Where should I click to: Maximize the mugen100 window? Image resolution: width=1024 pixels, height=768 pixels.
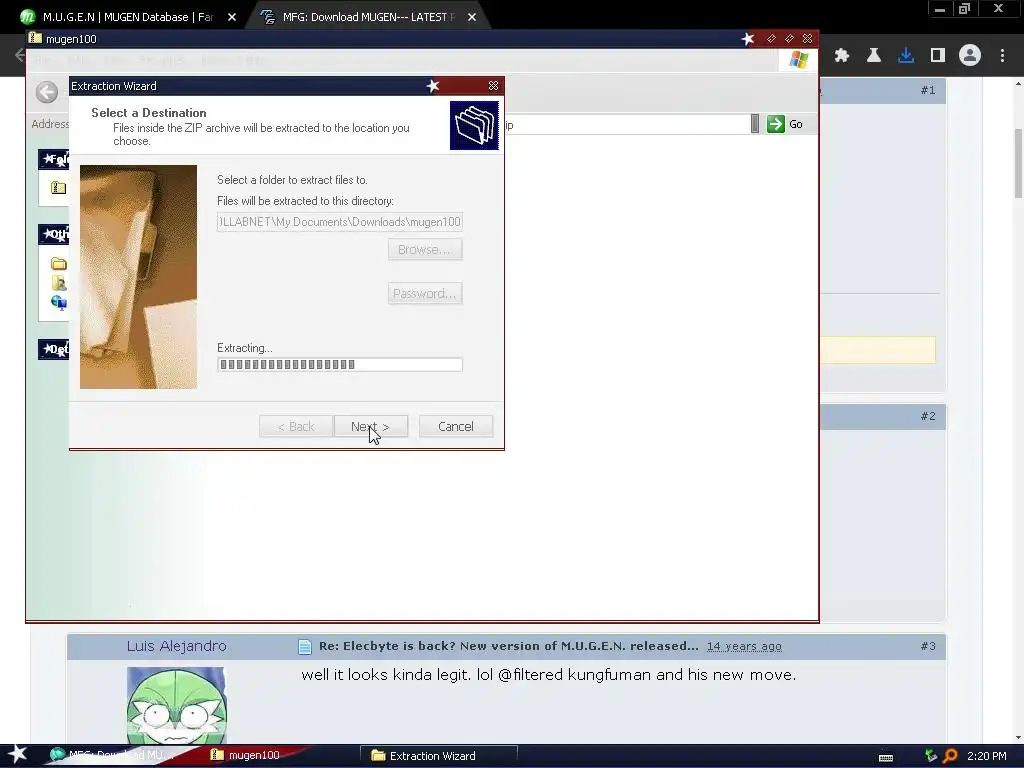click(x=789, y=39)
